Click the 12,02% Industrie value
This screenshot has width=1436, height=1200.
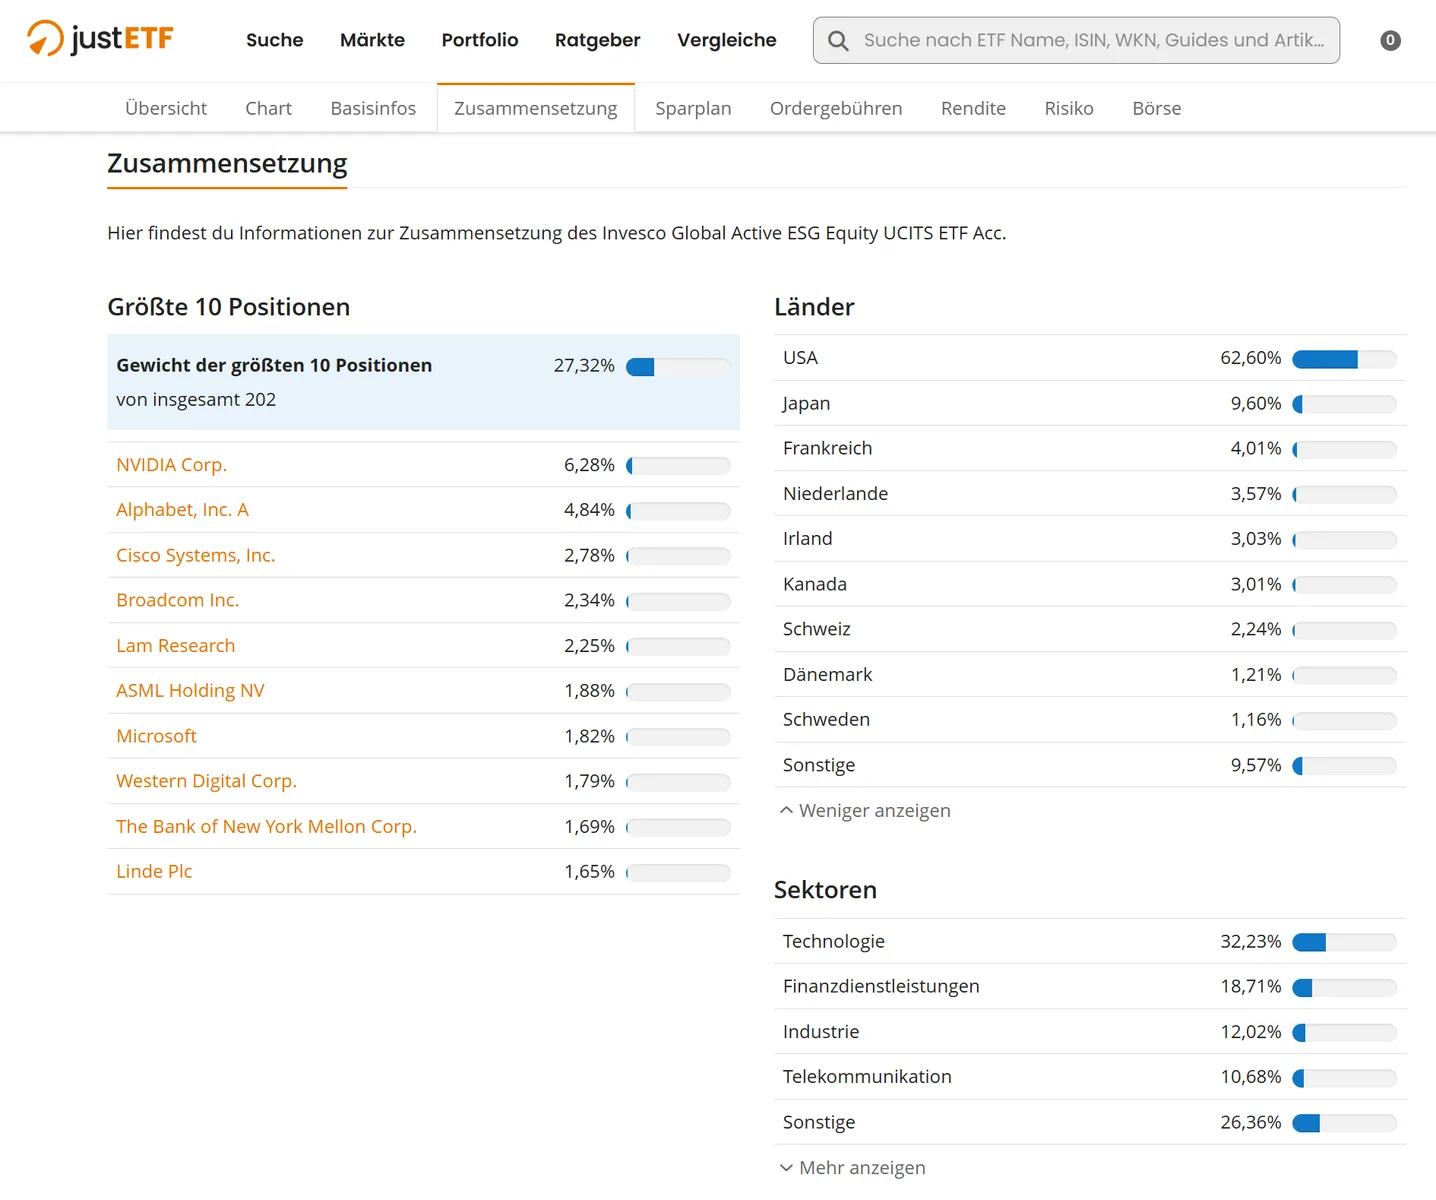pos(1251,1032)
